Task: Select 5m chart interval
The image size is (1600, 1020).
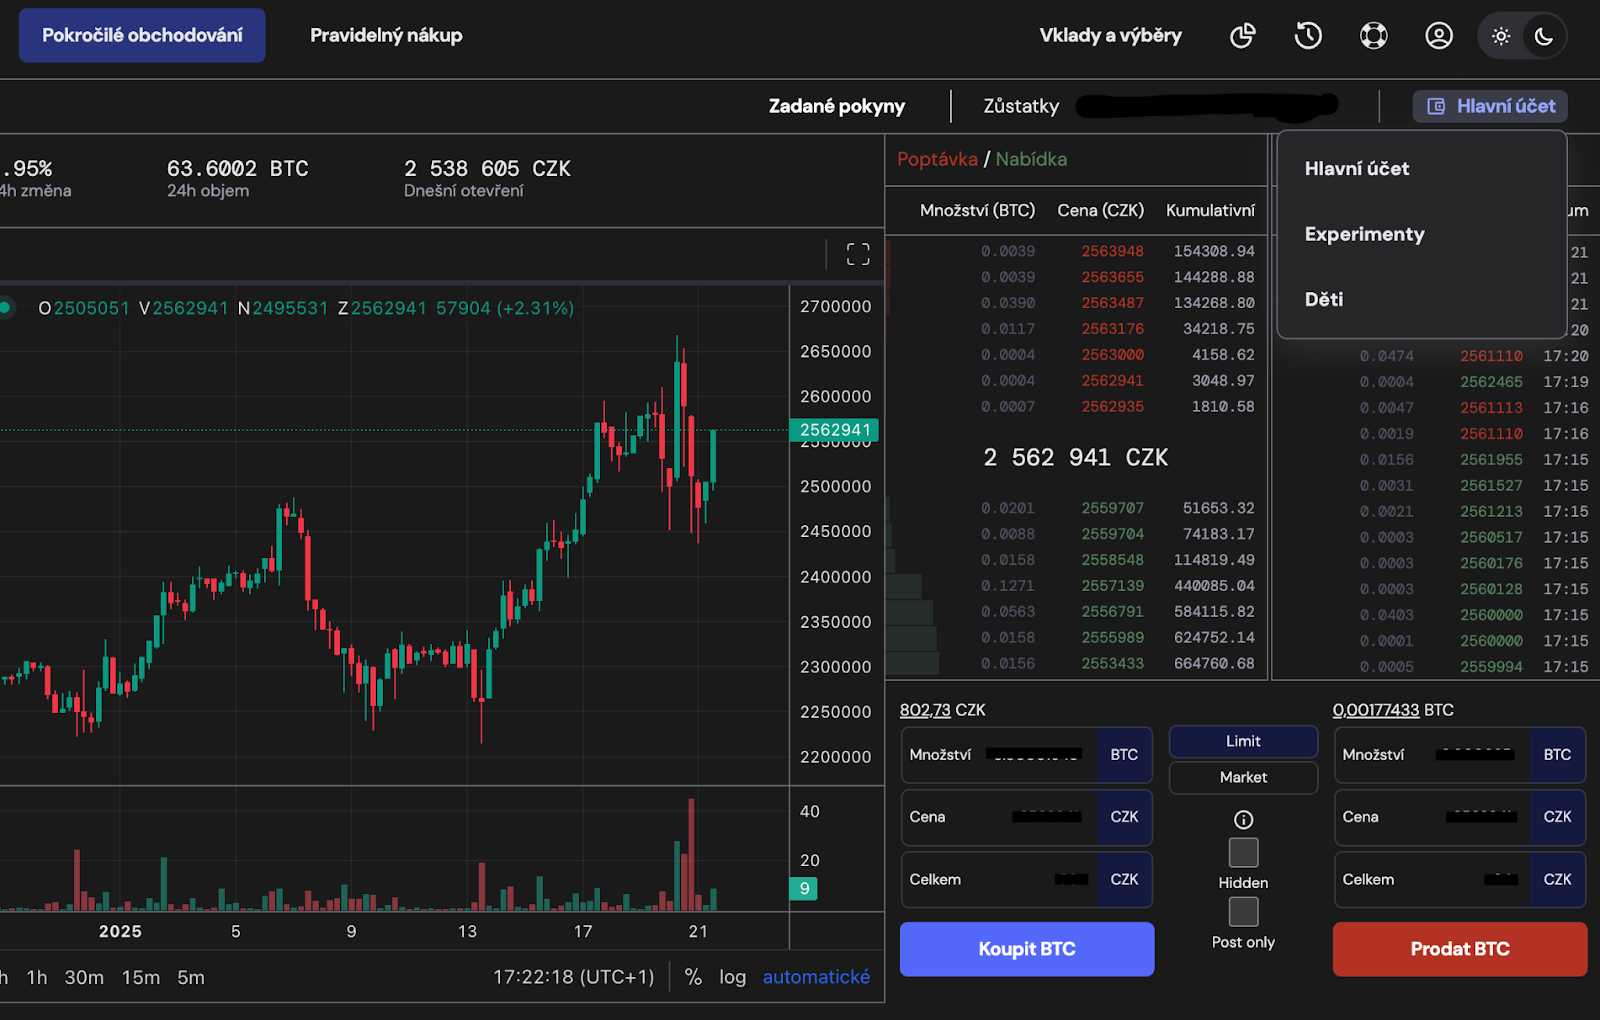Action: (191, 977)
